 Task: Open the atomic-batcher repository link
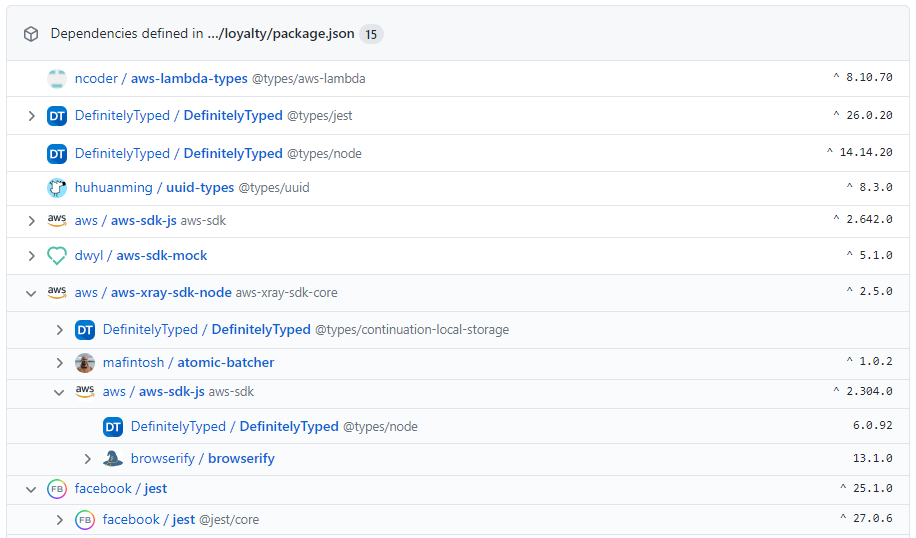[x=225, y=362]
